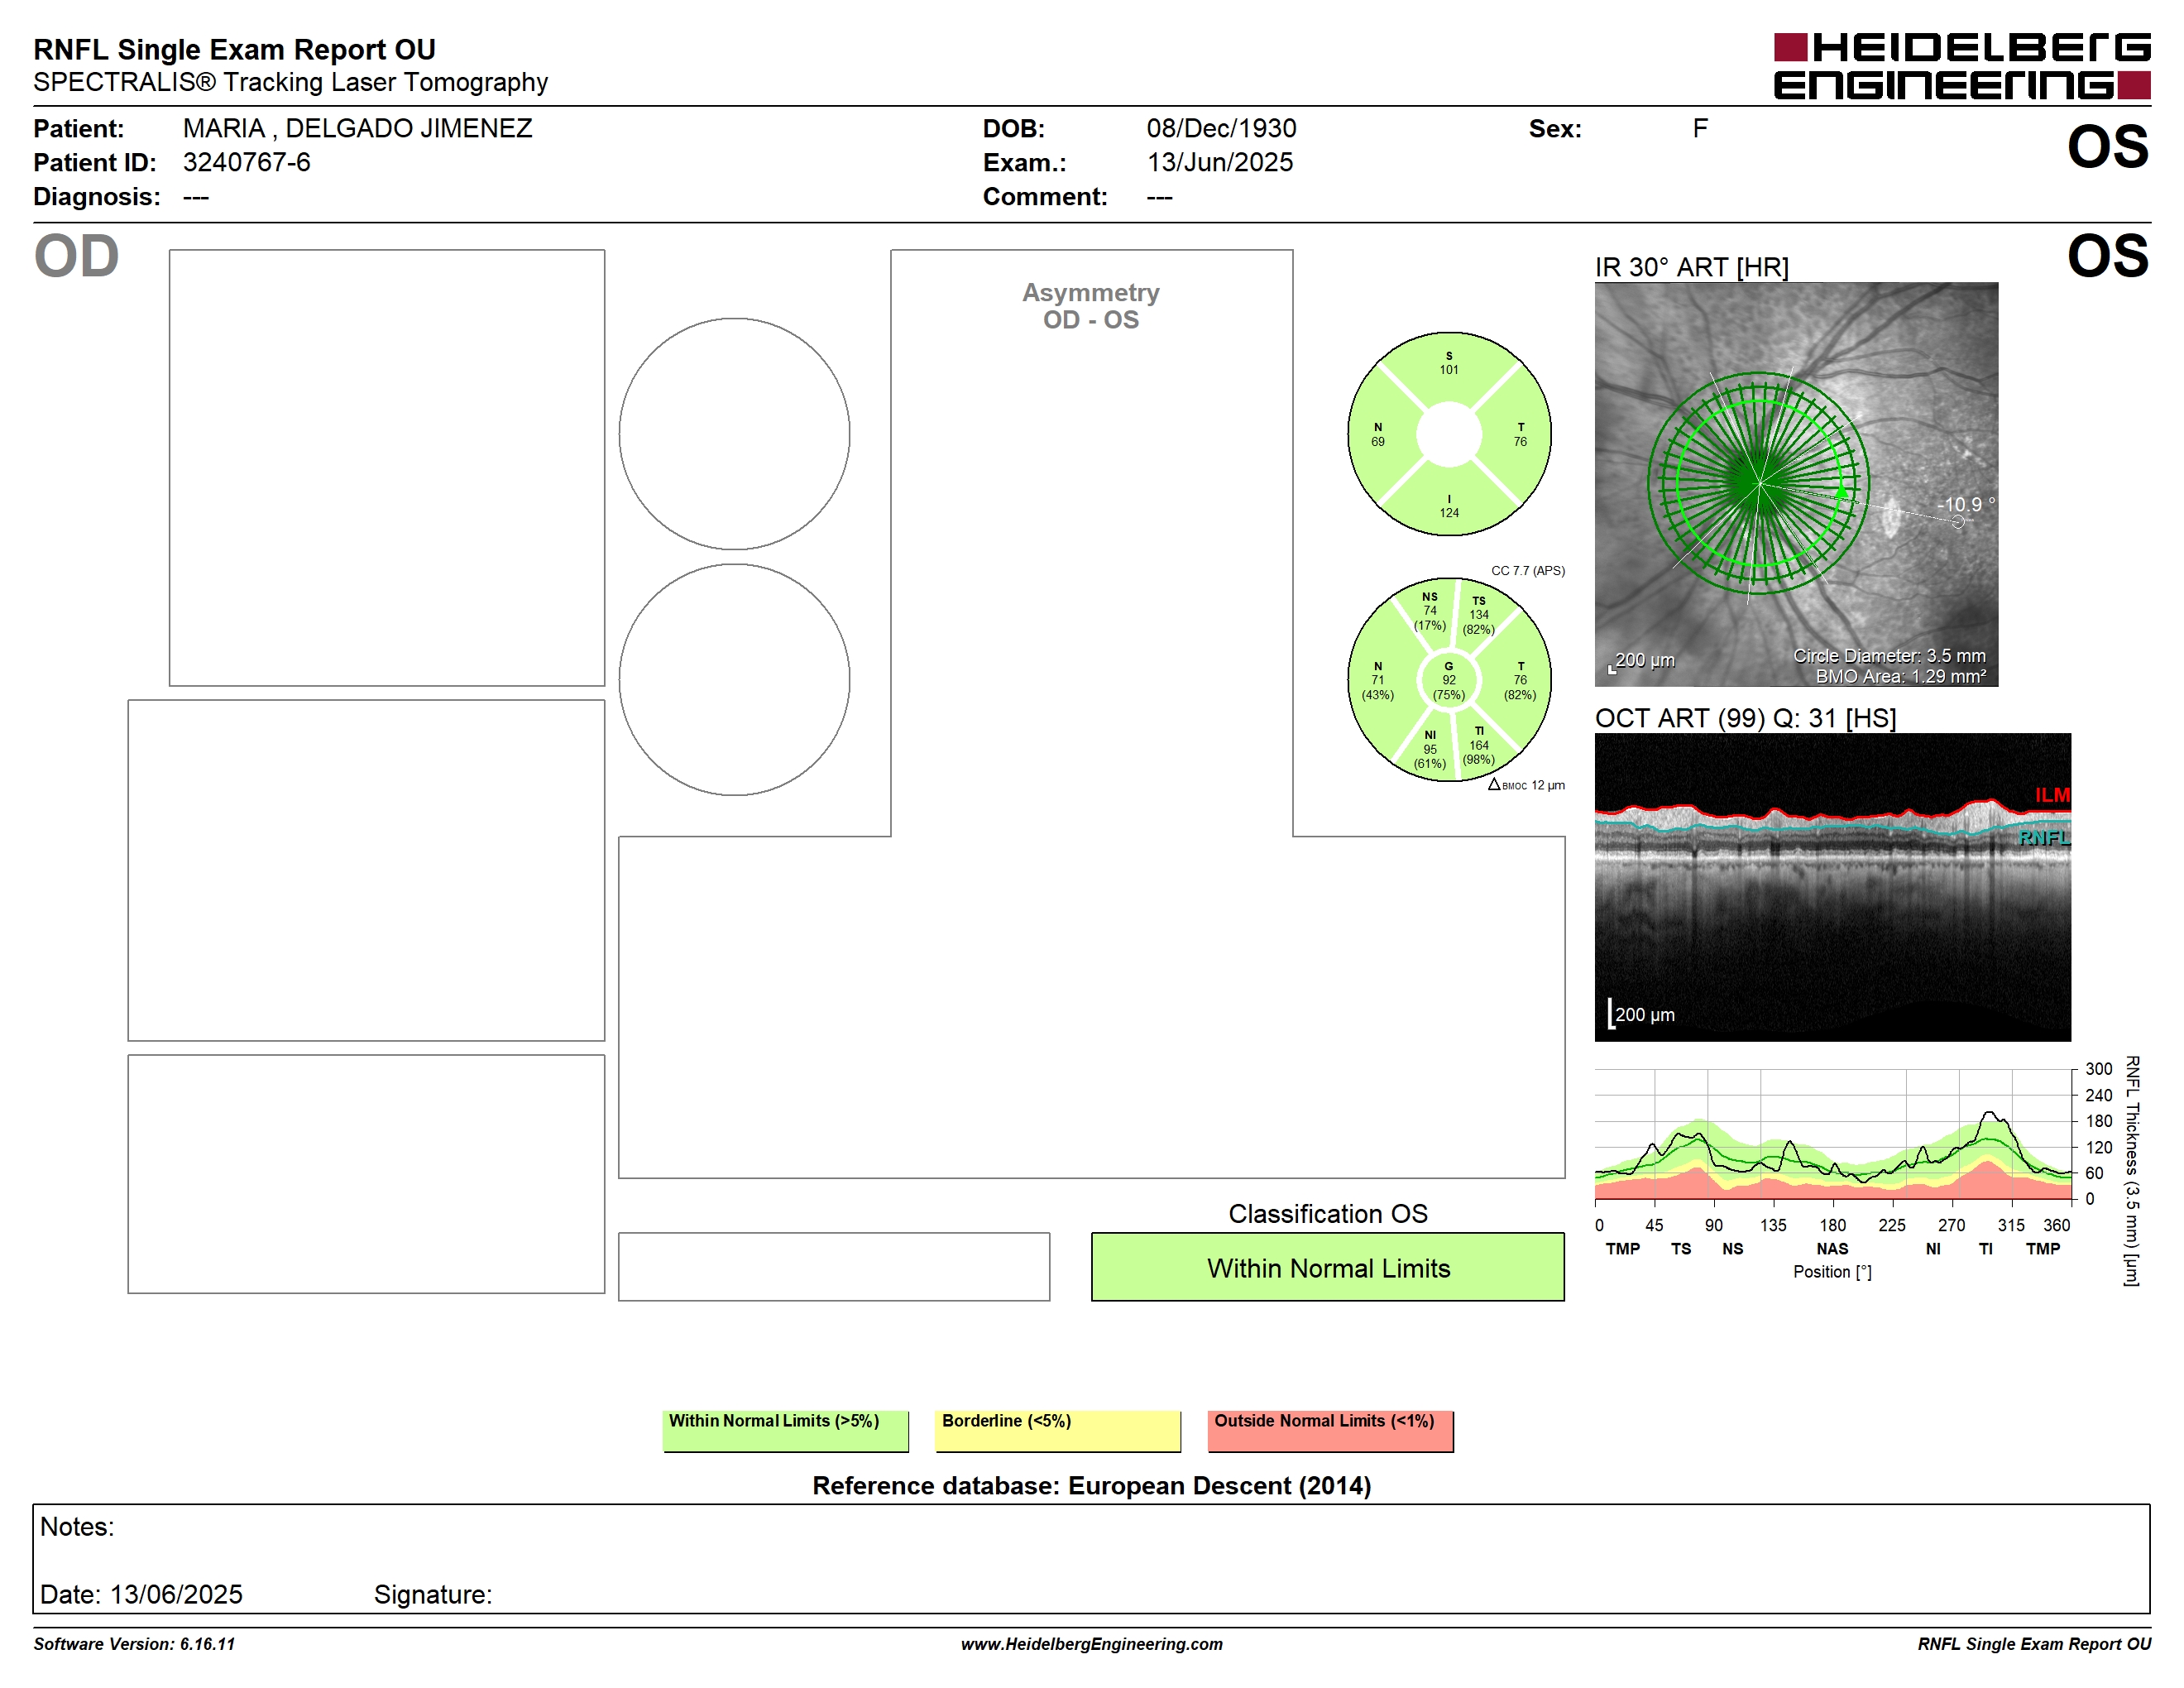Screen dimensions: 2184x1688
Task: Click the red Outside Normal Limits legend swatch
Action: pyautogui.click(x=1330, y=1431)
